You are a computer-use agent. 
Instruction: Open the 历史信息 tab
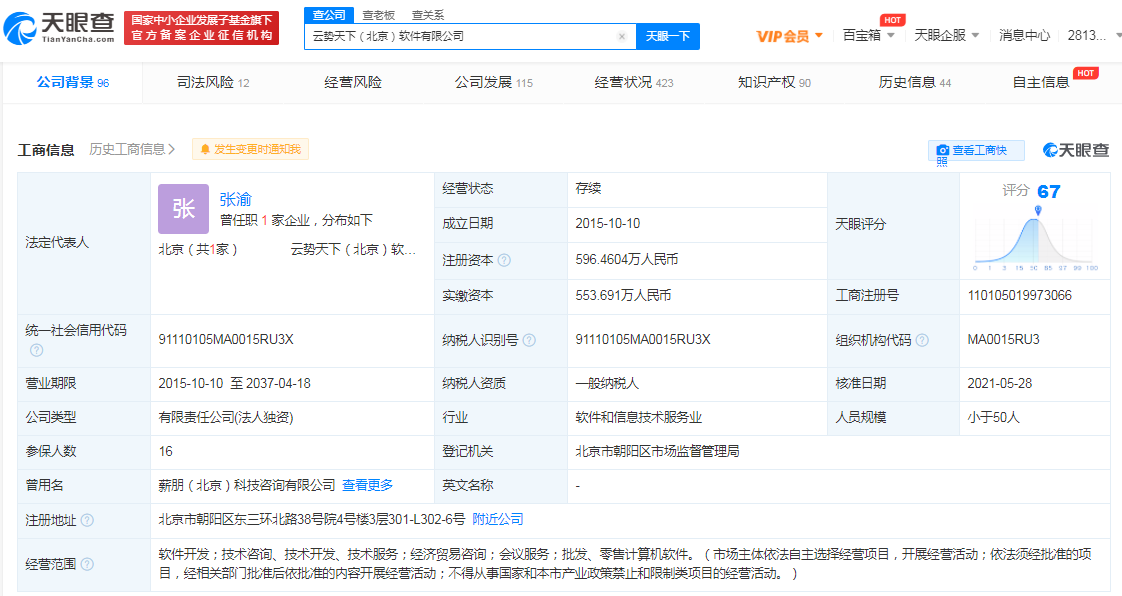point(914,82)
